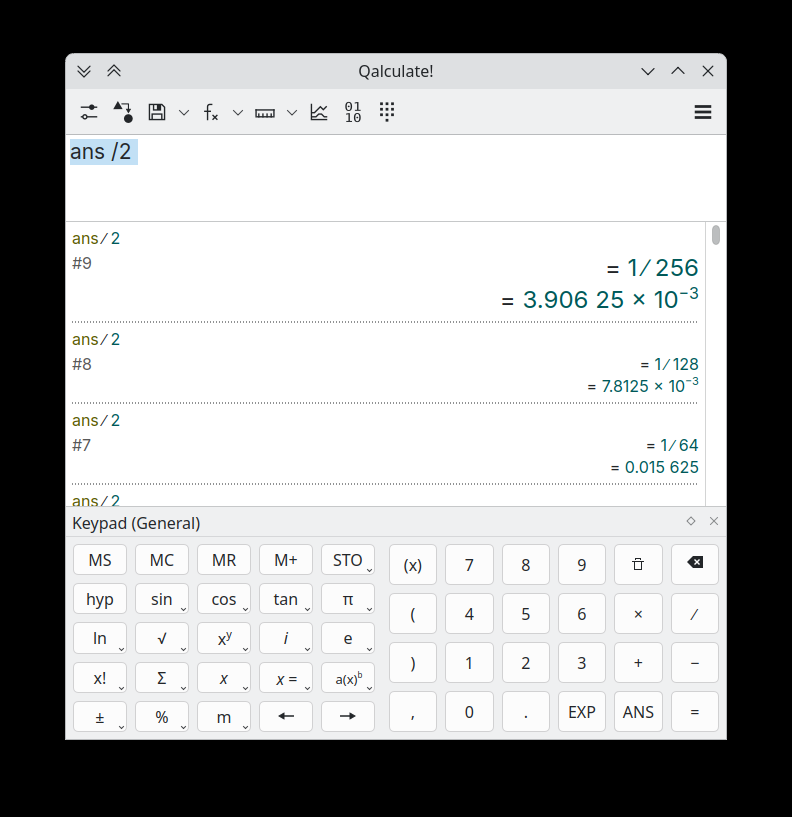Click the backspace delete icon
The width and height of the screenshot is (792, 817).
[x=695, y=565]
